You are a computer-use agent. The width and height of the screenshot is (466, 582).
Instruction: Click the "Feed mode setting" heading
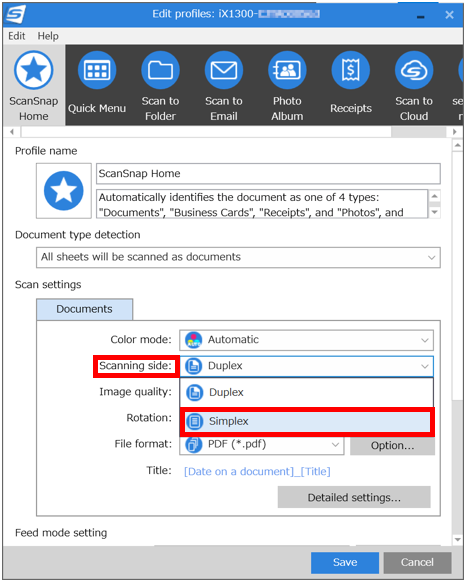coord(61,533)
